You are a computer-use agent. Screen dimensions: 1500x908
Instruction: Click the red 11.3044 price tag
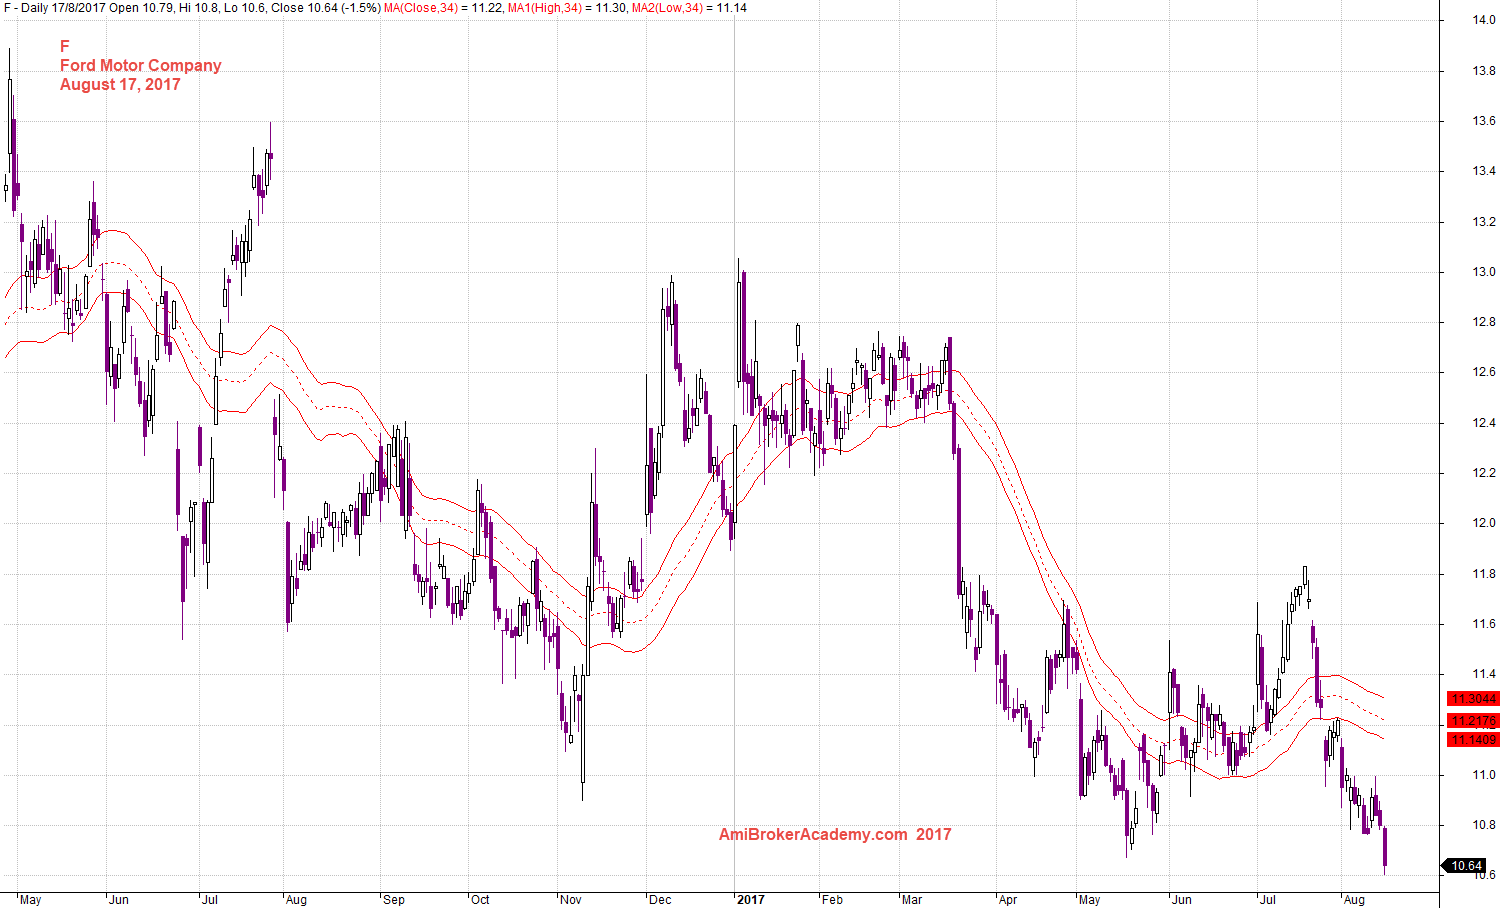1473,699
